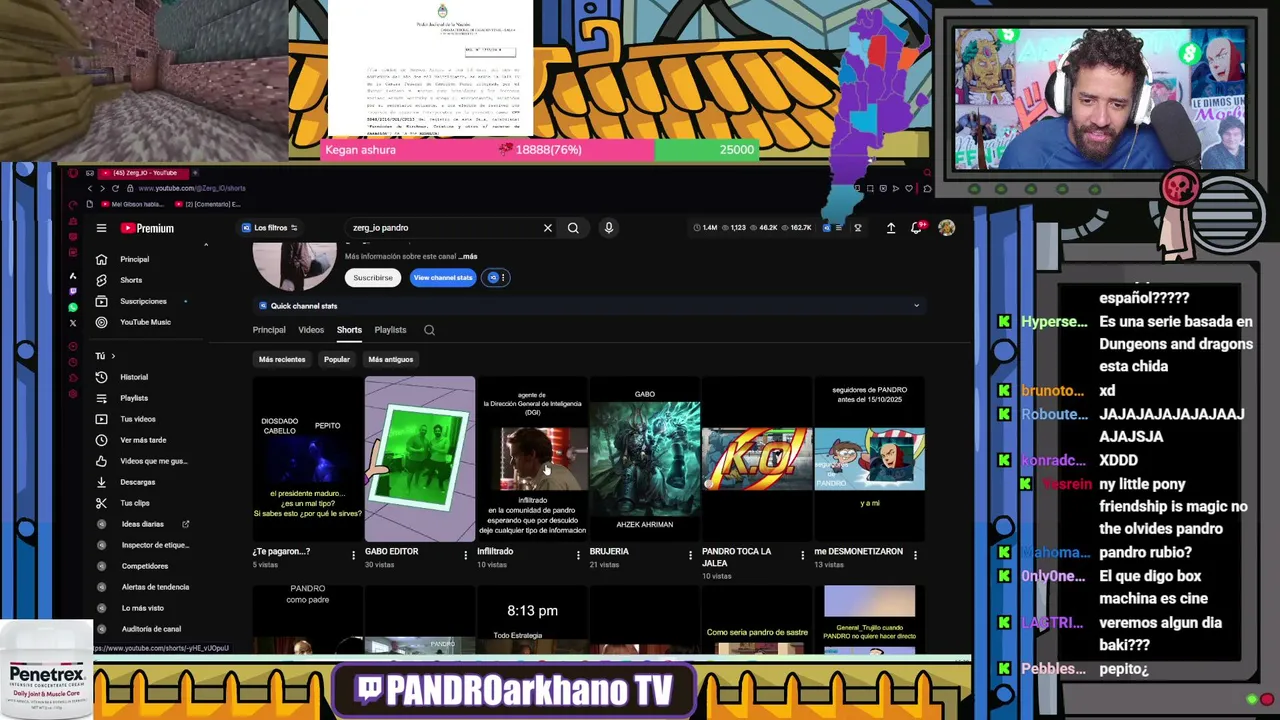
Task: Open Lo más visto tool
Action: point(145,608)
